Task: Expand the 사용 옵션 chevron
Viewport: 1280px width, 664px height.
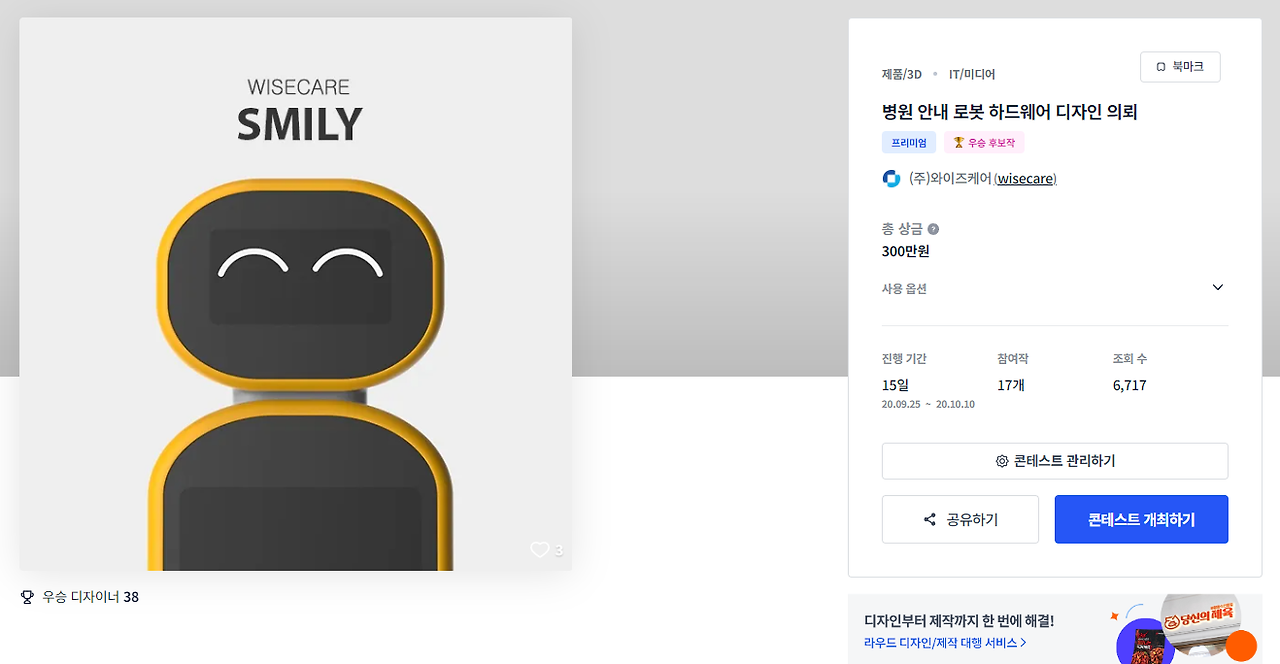Action: click(x=1217, y=288)
